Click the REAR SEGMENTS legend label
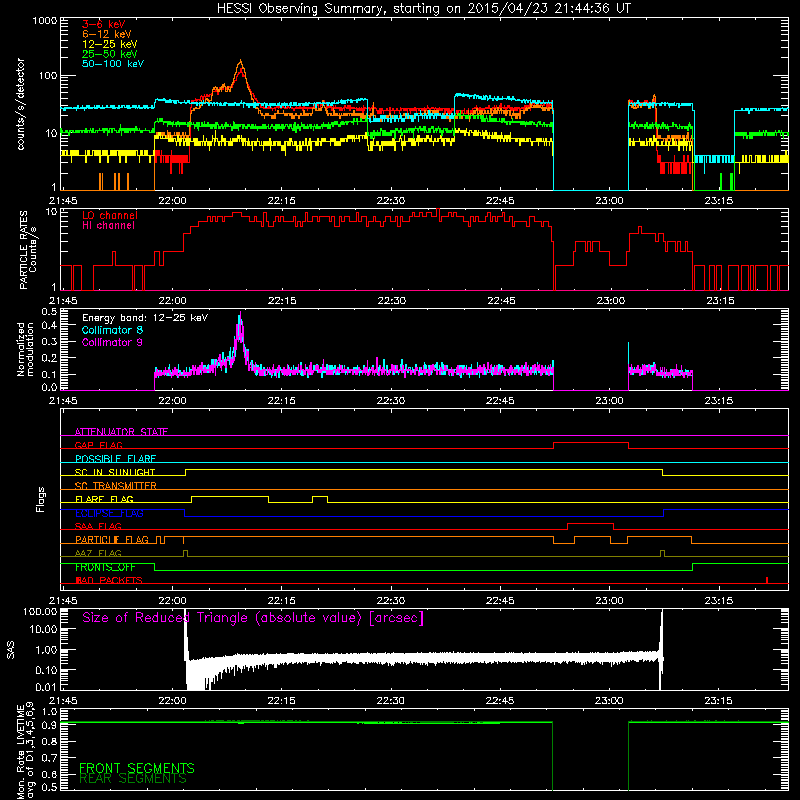800x800 pixels. coord(133,779)
